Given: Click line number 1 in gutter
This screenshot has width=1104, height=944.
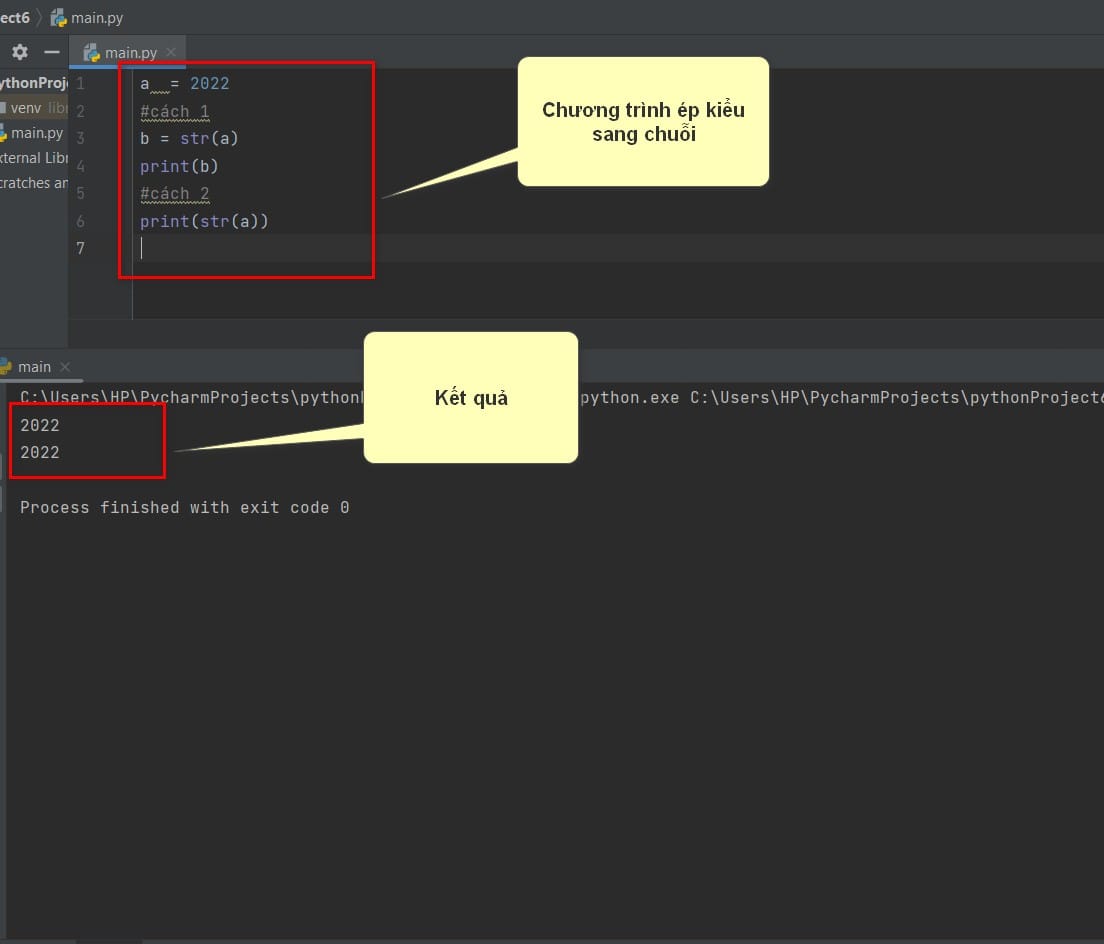Looking at the screenshot, I should 80,84.
